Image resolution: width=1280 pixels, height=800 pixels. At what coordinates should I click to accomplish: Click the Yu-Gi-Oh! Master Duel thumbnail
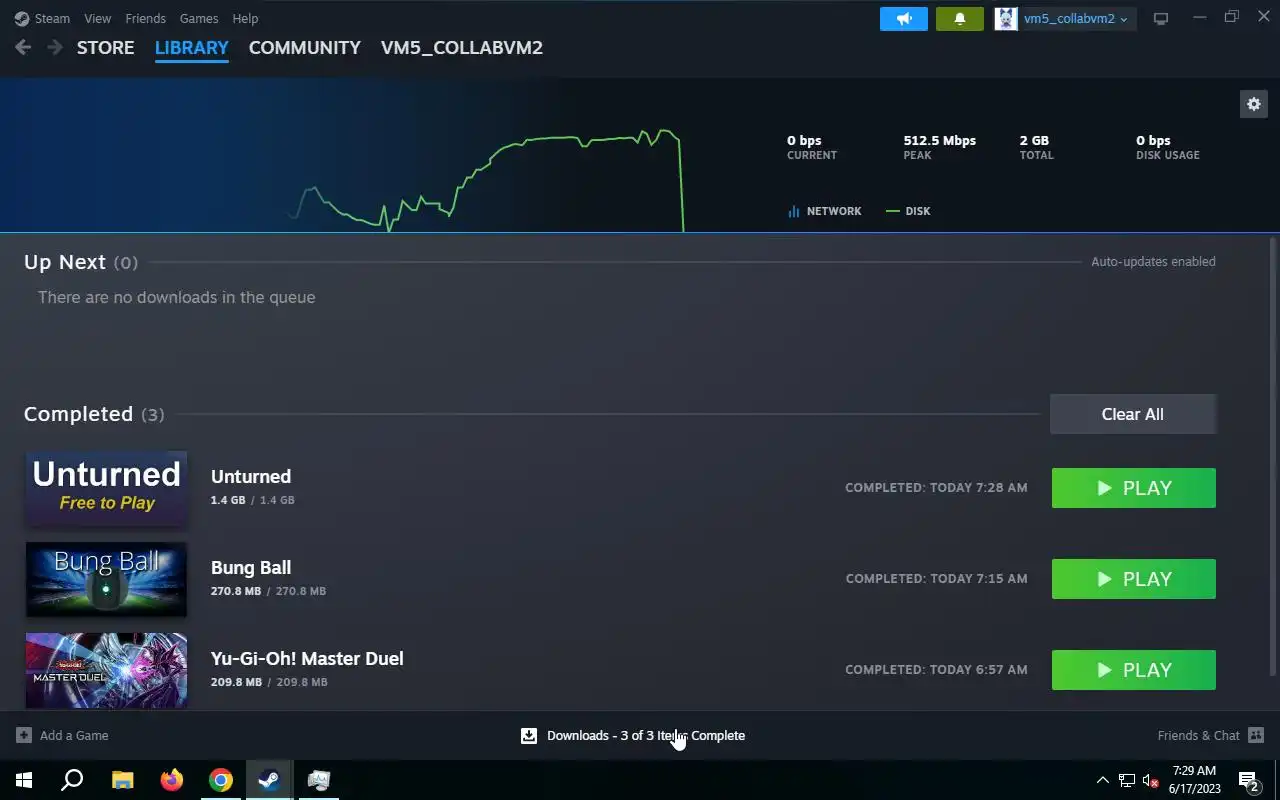(x=106, y=670)
